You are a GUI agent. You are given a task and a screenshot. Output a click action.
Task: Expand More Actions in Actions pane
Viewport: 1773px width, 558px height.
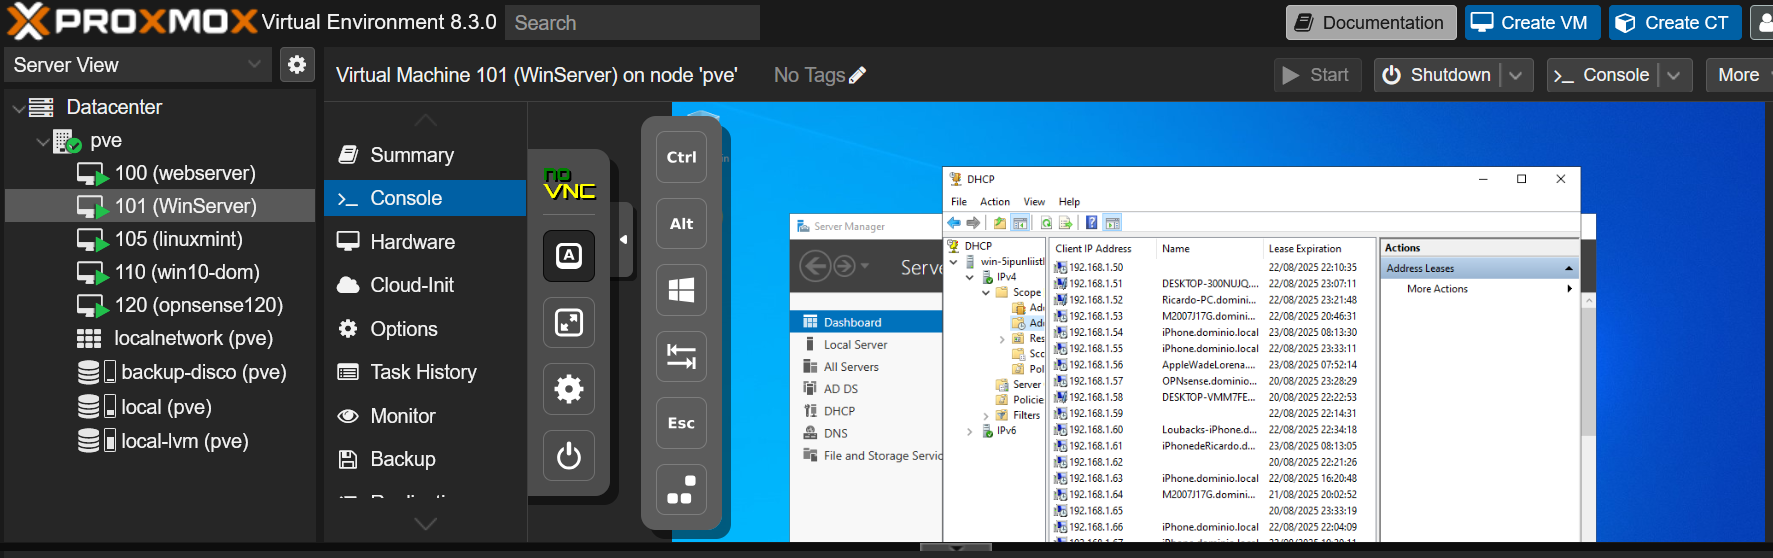tap(1479, 289)
